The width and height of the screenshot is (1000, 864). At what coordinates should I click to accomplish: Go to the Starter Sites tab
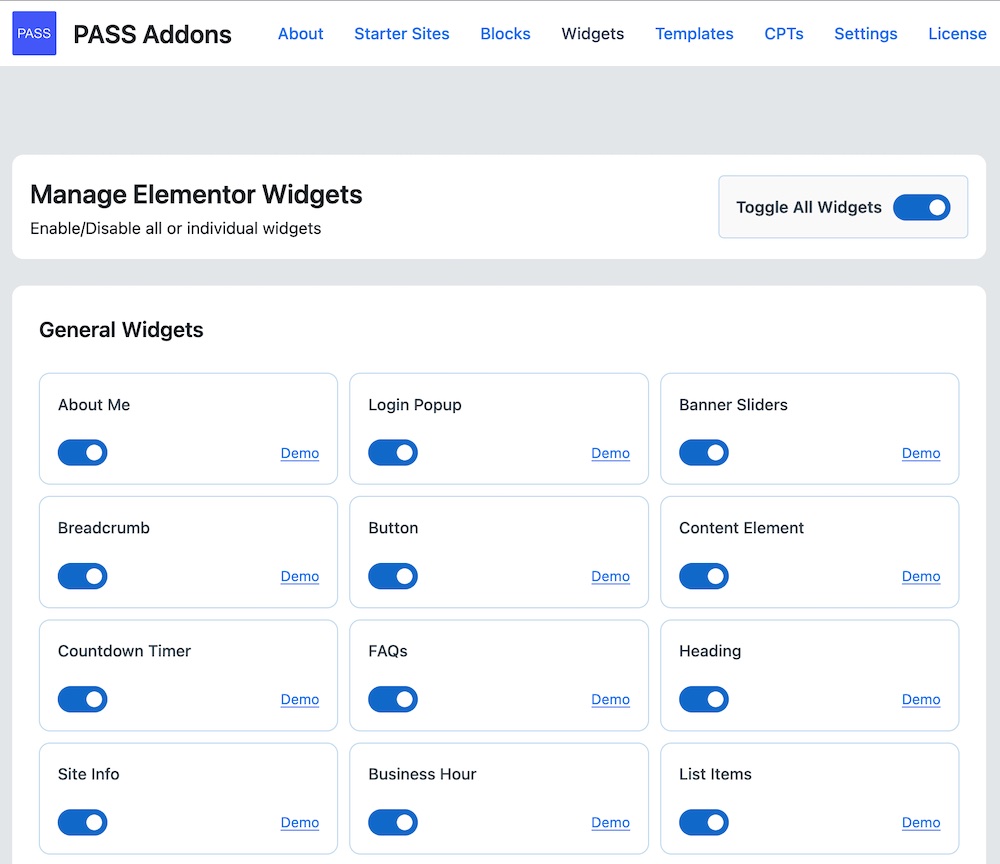402,34
